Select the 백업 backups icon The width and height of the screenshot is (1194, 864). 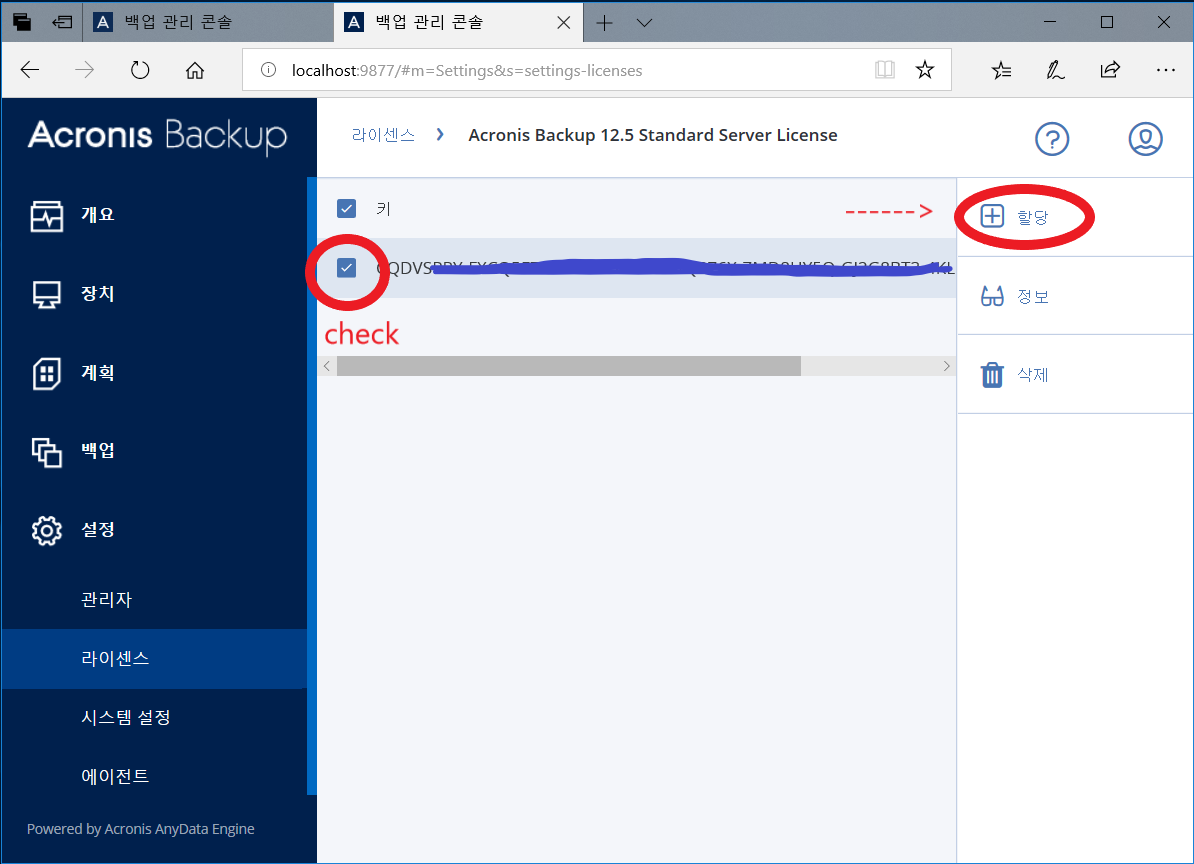[x=46, y=452]
